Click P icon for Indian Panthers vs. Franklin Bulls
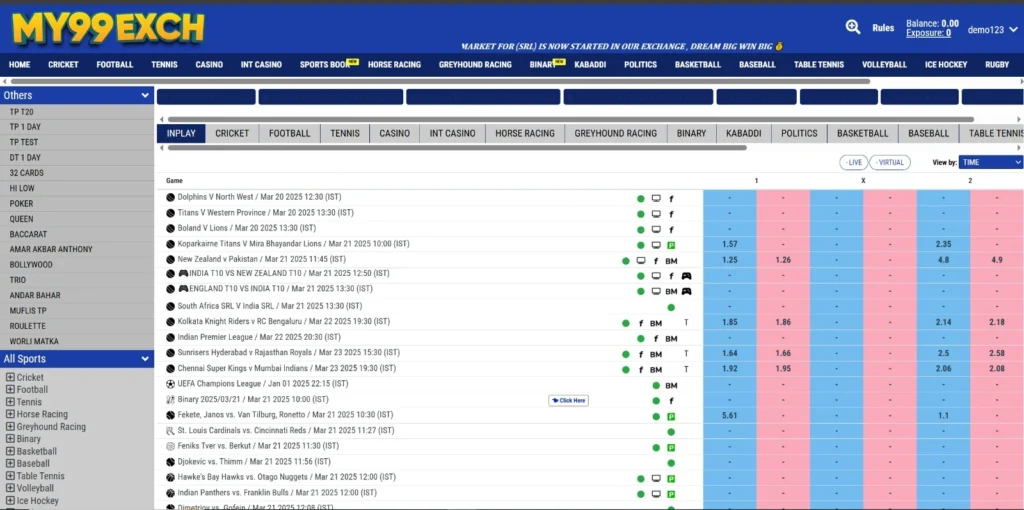This screenshot has width=1024, height=510. pyautogui.click(x=671, y=495)
